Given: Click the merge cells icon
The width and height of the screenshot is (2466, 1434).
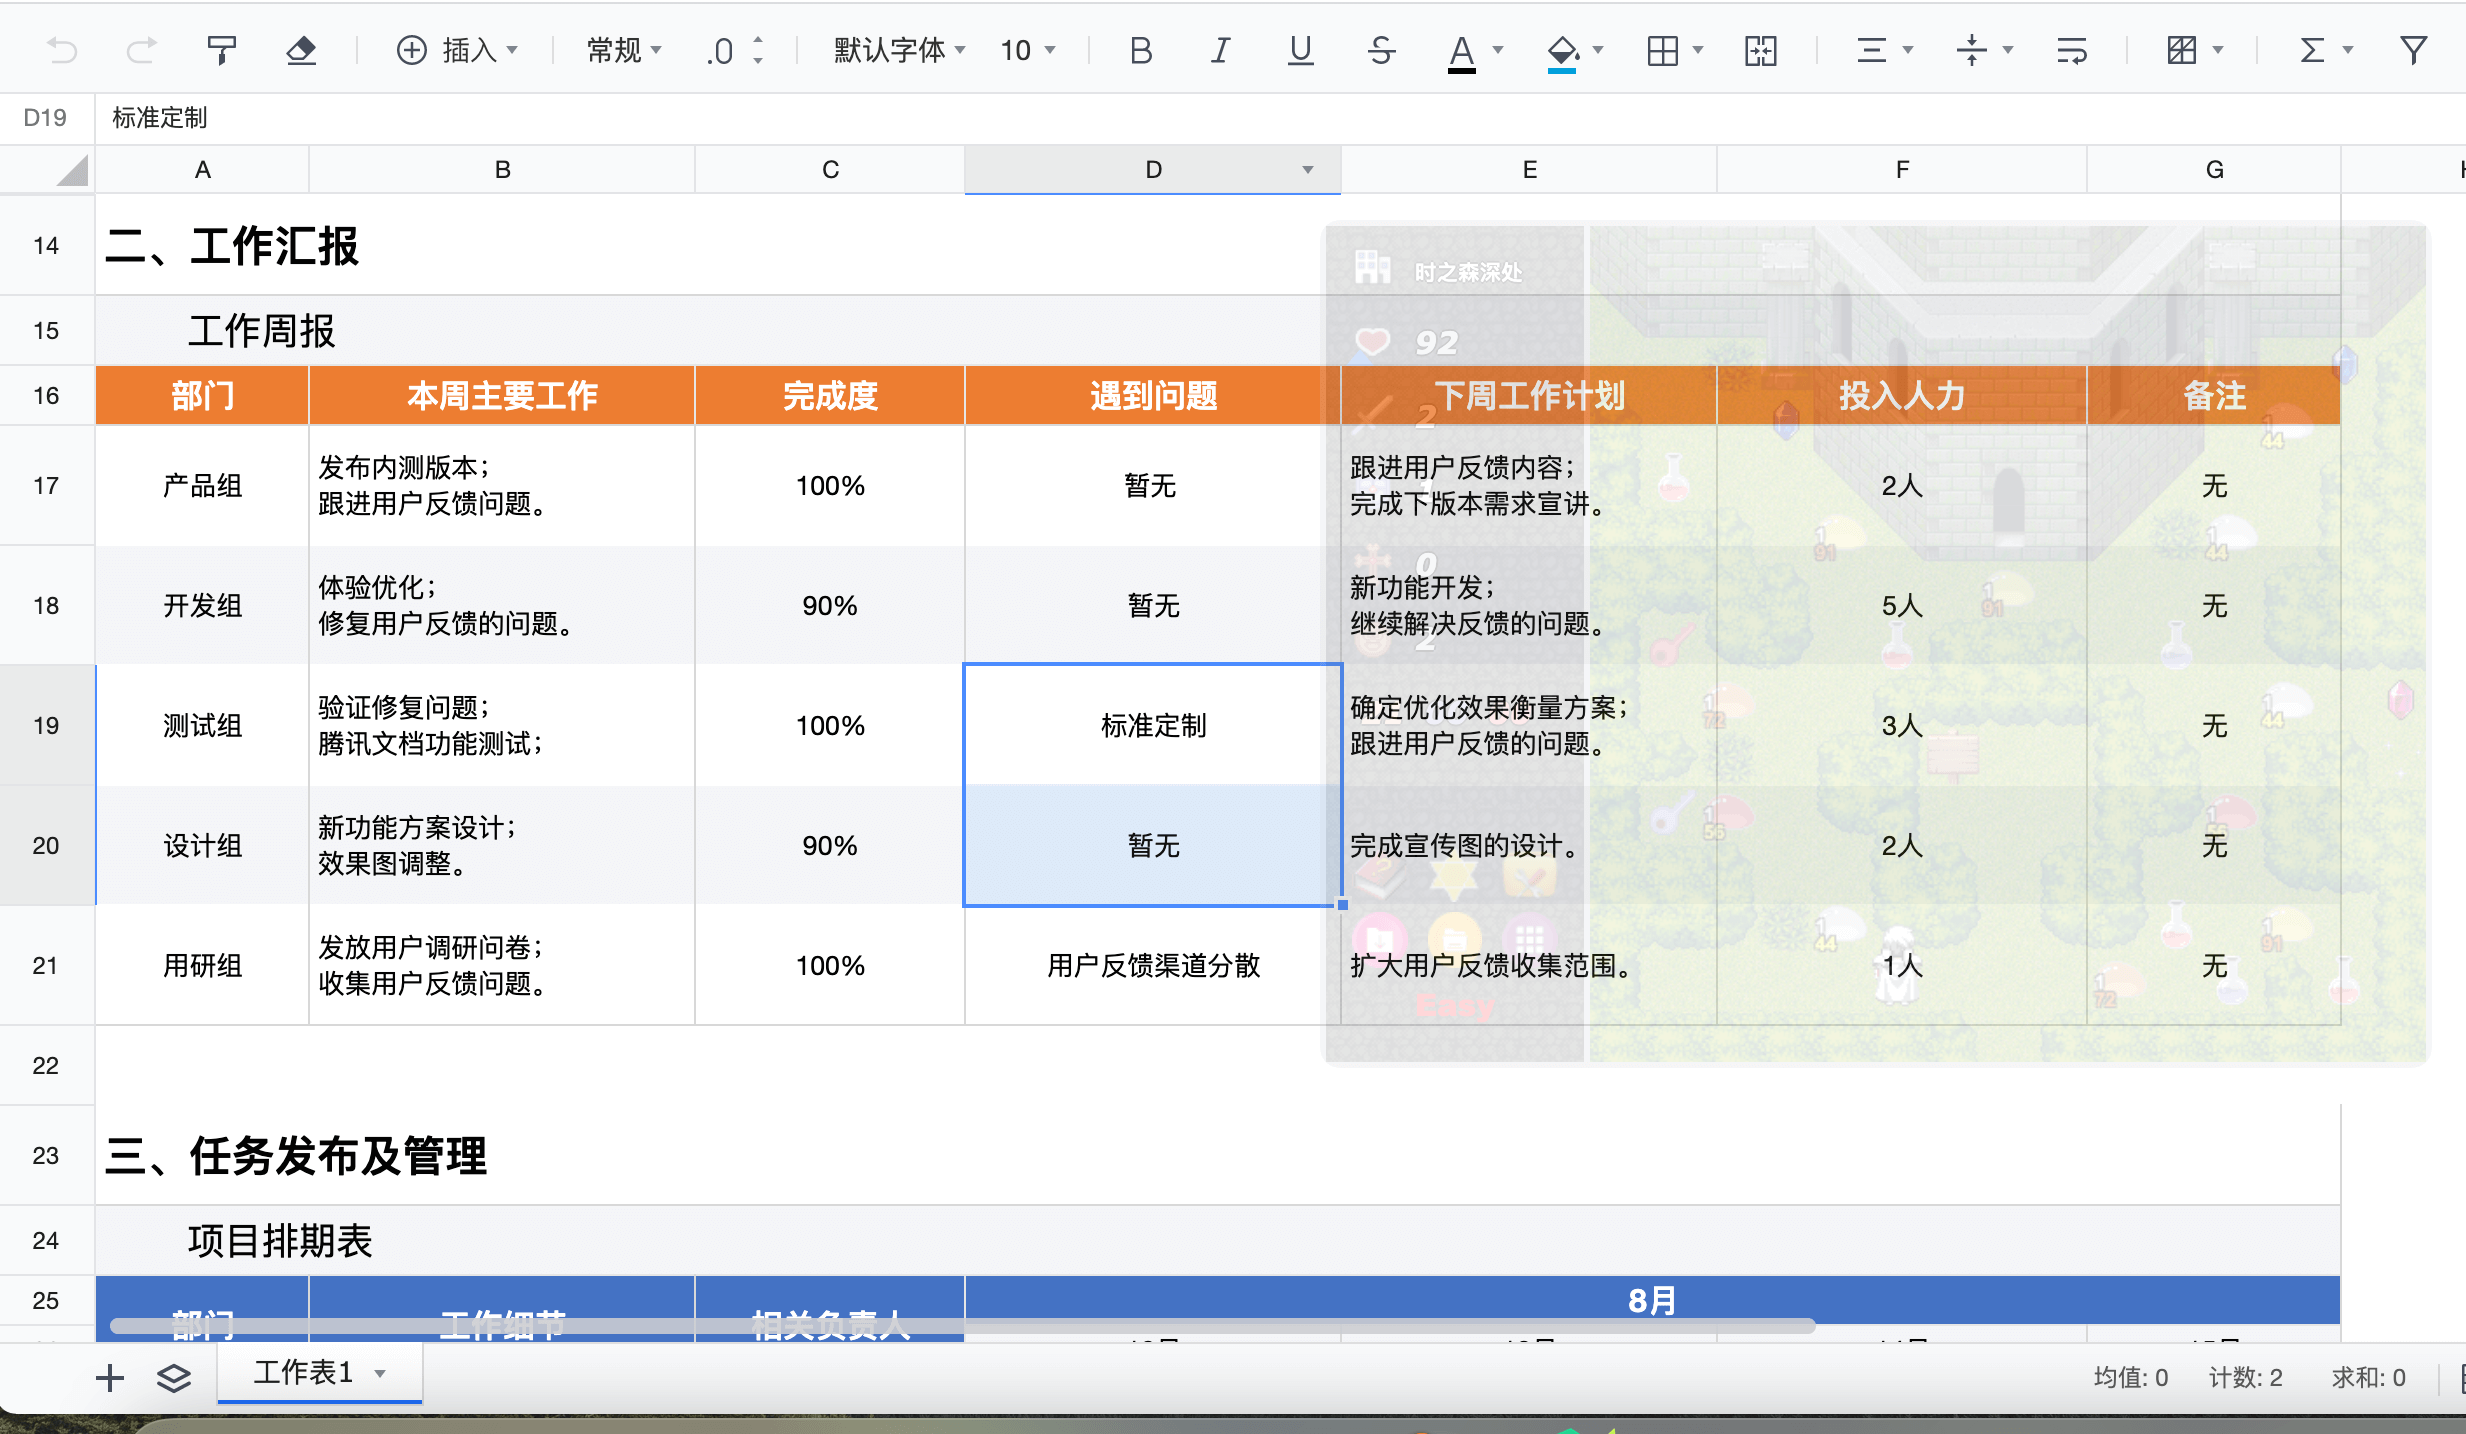Looking at the screenshot, I should 1760,50.
